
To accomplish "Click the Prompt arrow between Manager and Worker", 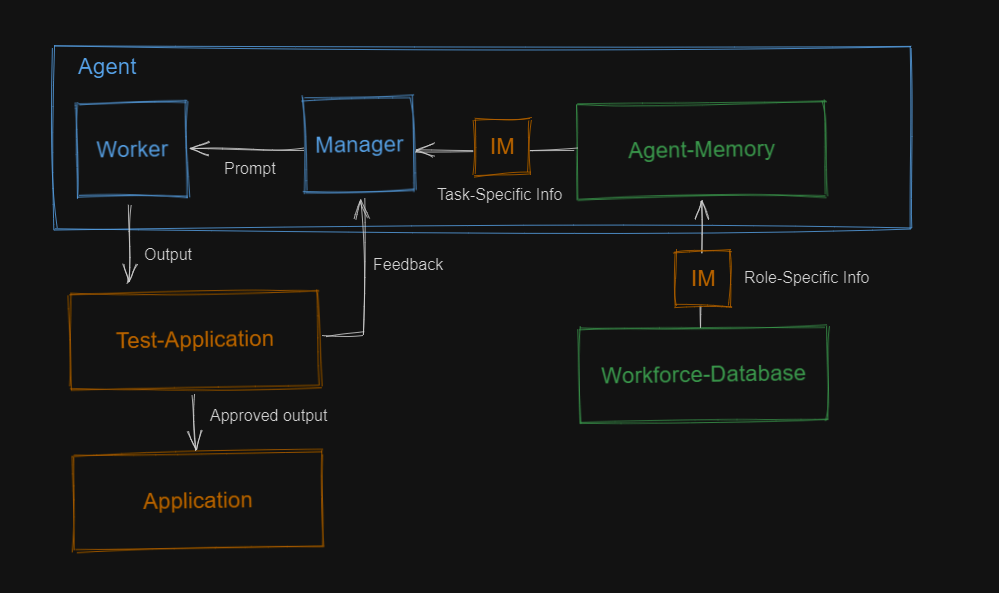I will (x=248, y=150).
